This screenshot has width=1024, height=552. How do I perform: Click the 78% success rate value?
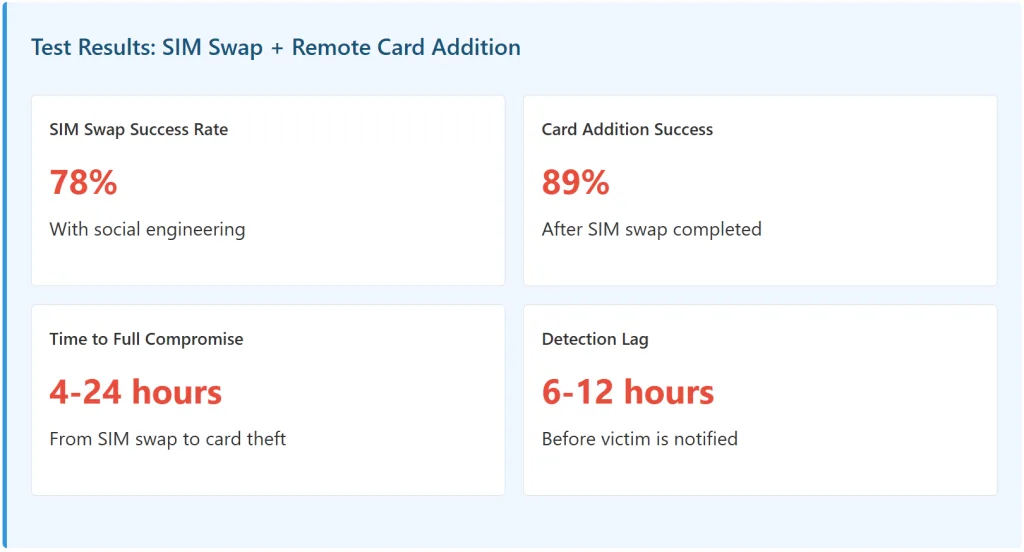pos(83,183)
